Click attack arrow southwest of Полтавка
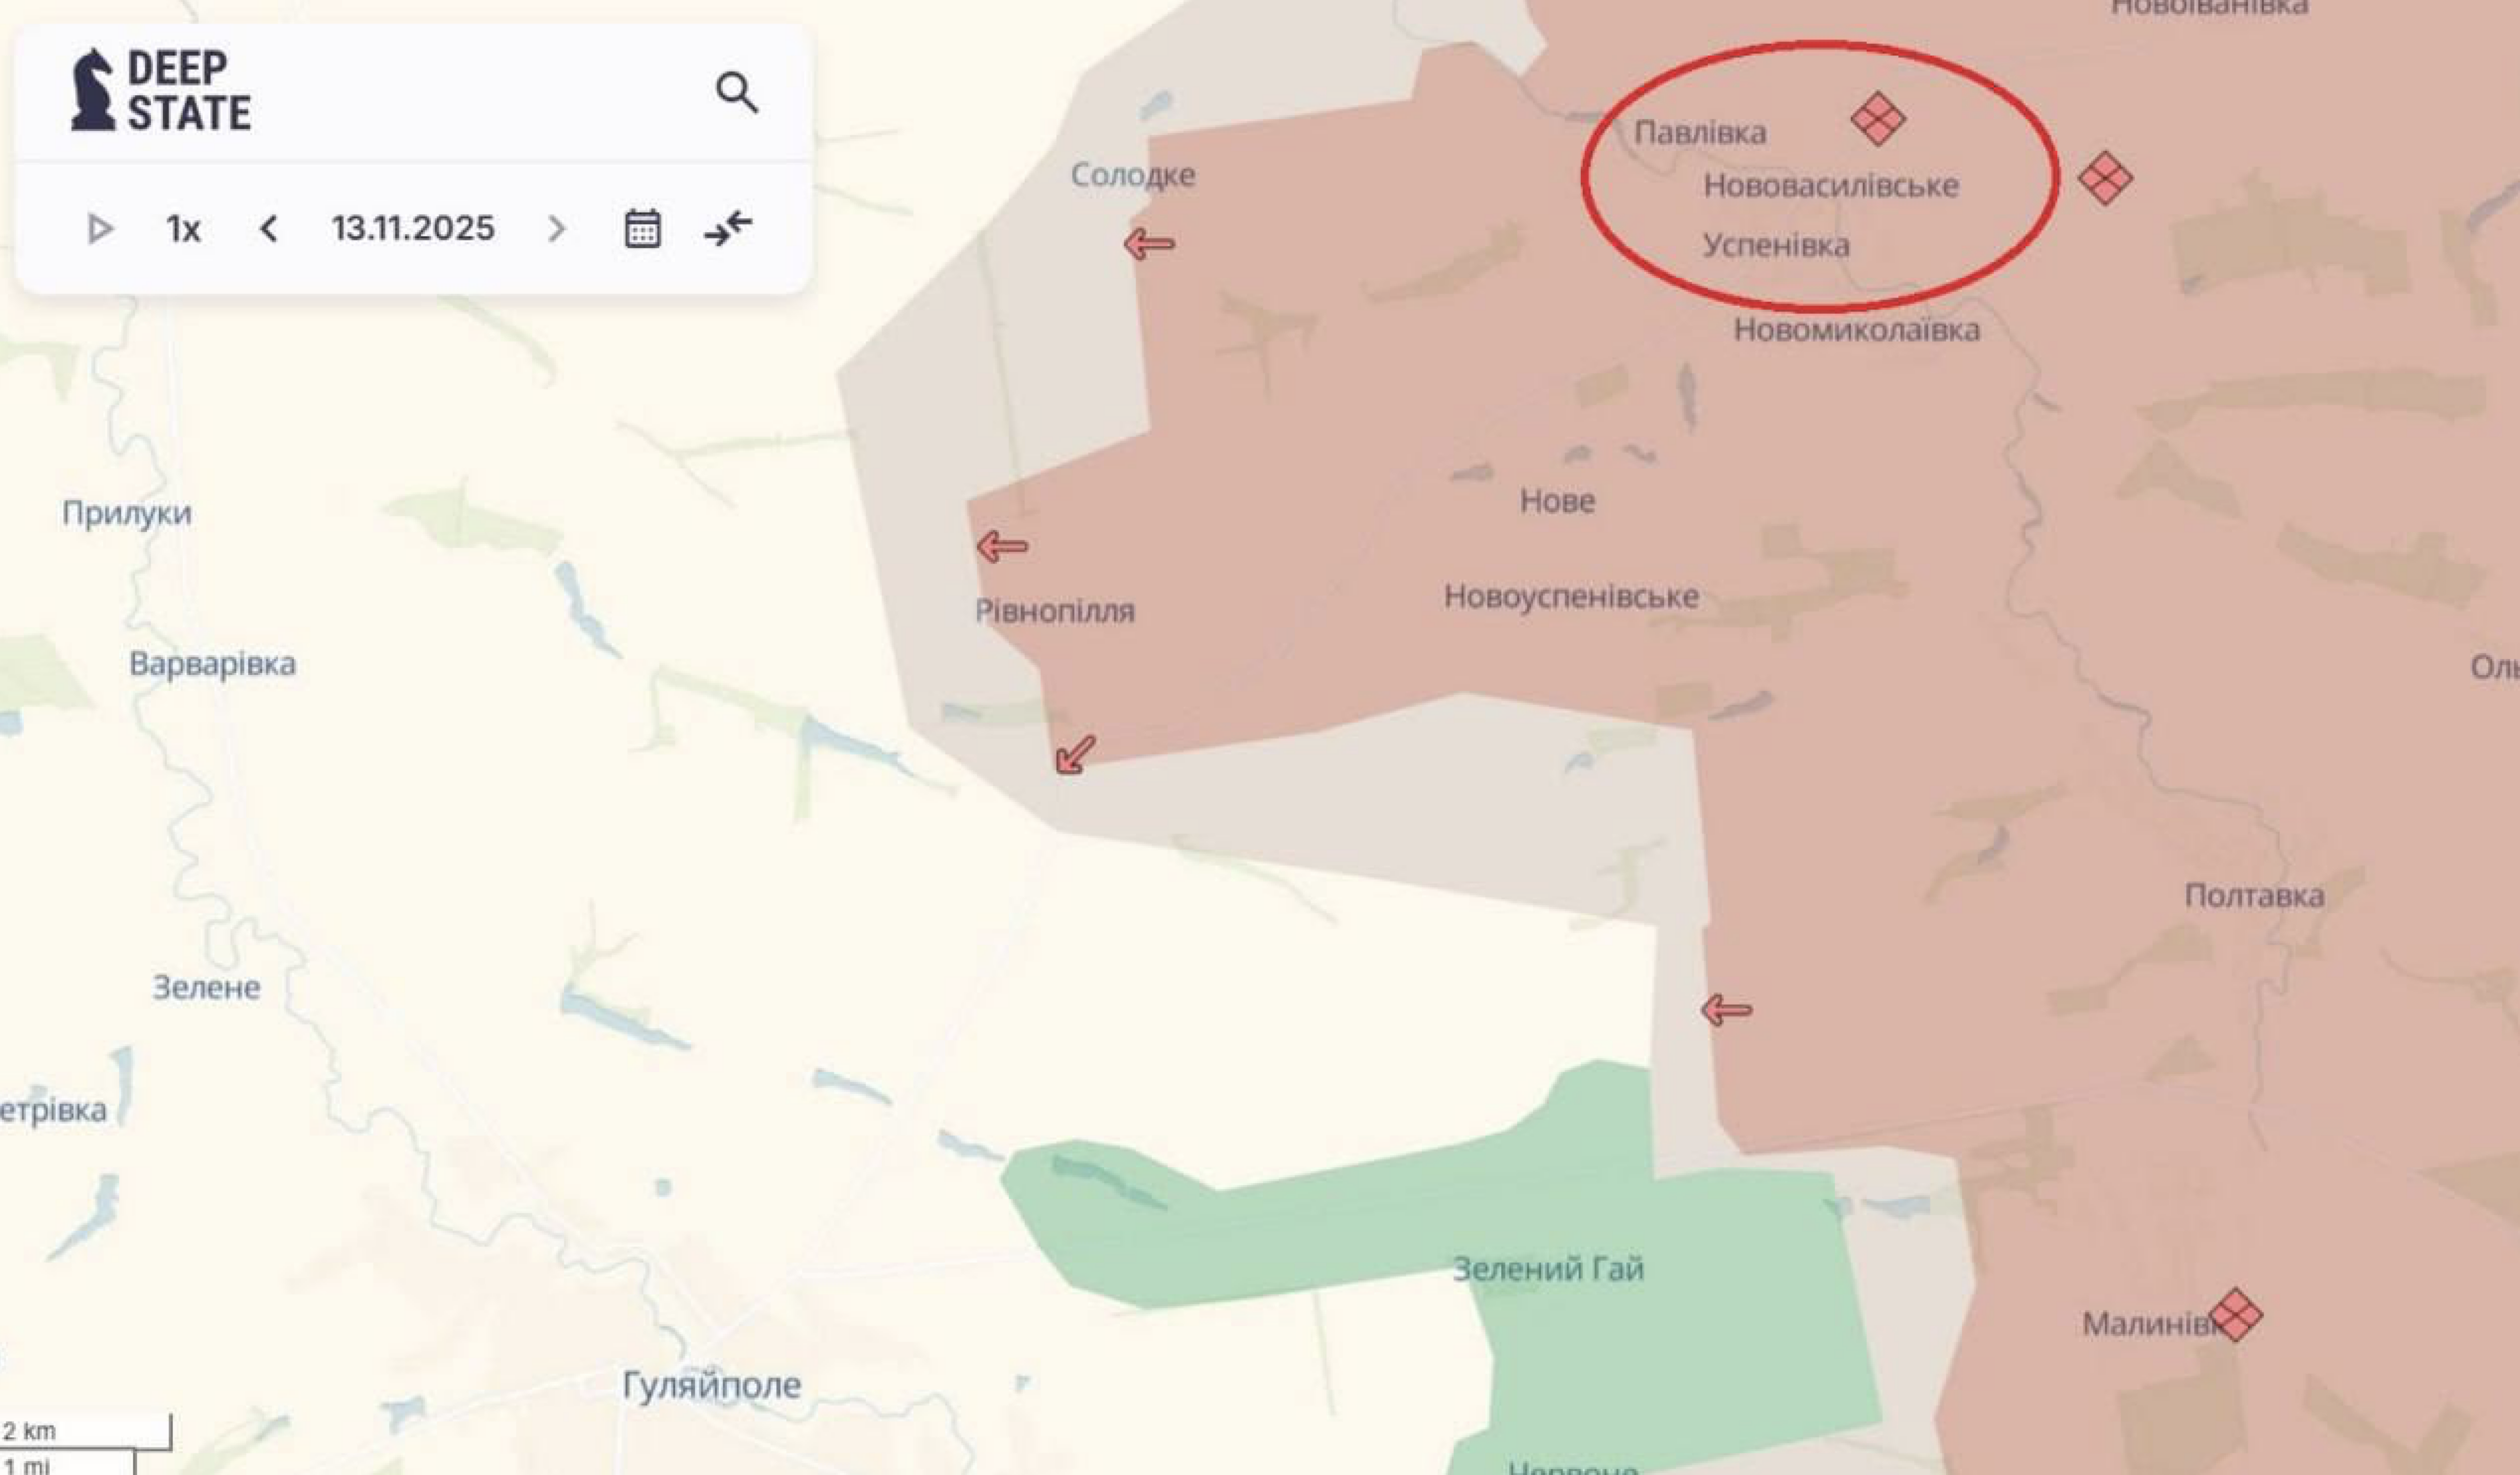Screen dimensions: 2520x1475 pyautogui.click(x=1726, y=1010)
